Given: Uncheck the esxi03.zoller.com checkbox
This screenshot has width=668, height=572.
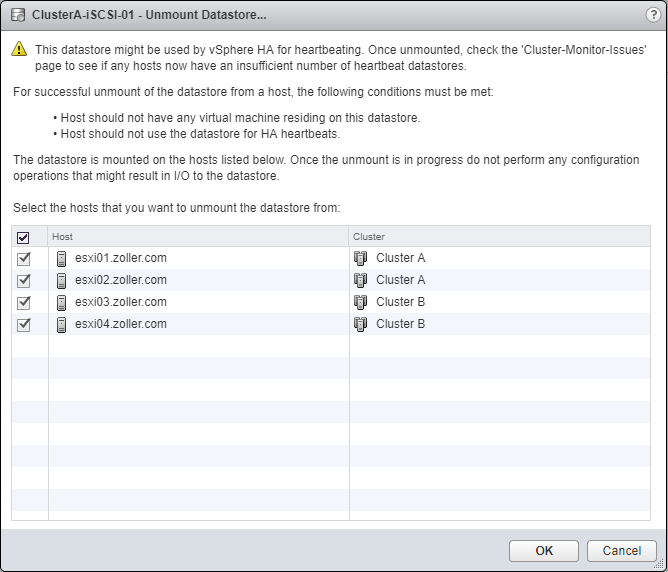Looking at the screenshot, I should (x=24, y=302).
